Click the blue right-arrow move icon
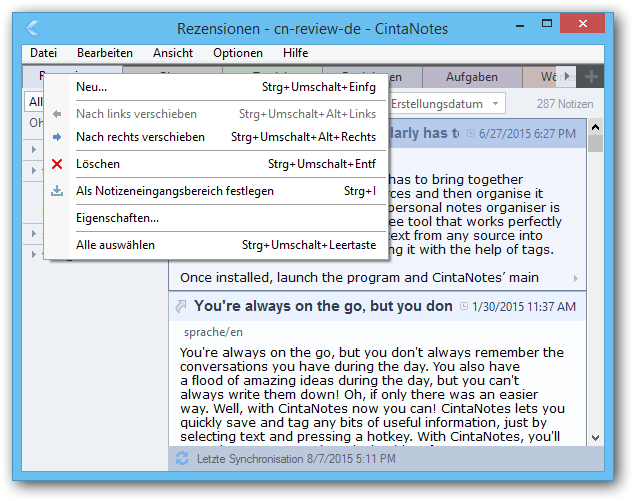The height and width of the screenshot is (501, 634). coord(57,137)
